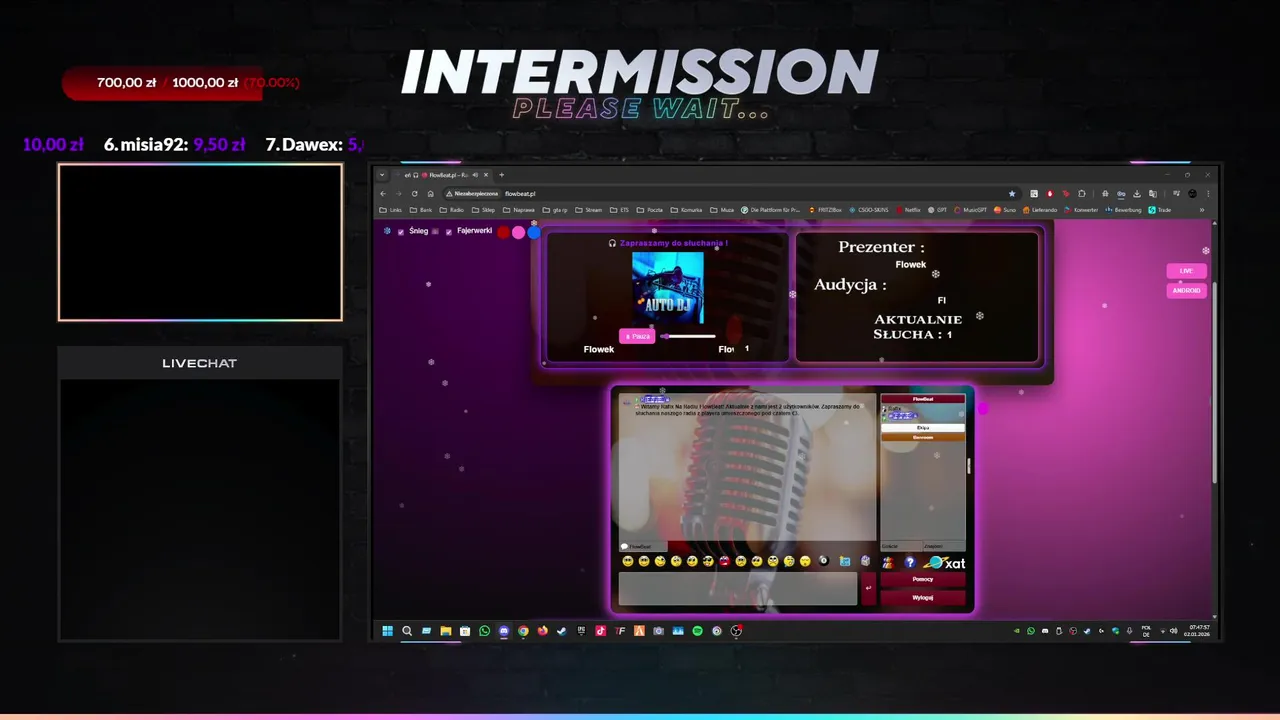Click the Wyloguj button in xat chat

coord(923,598)
